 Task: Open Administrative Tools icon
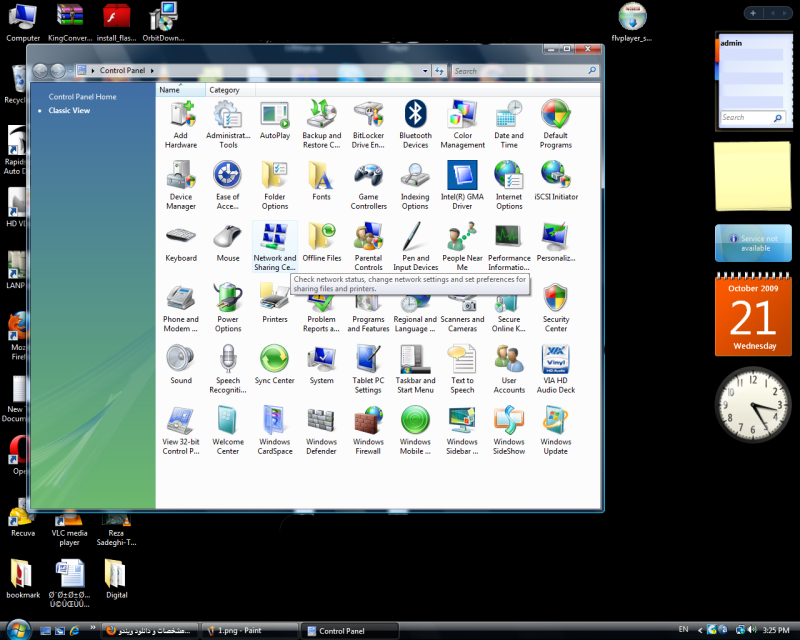point(228,124)
